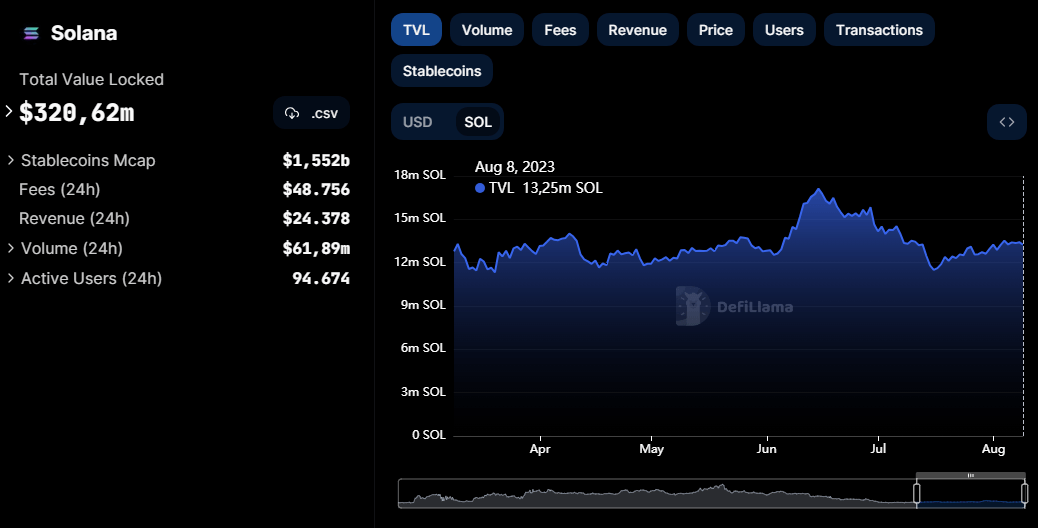The image size is (1038, 528).
Task: Open the embed chart code icon
Action: (1006, 122)
